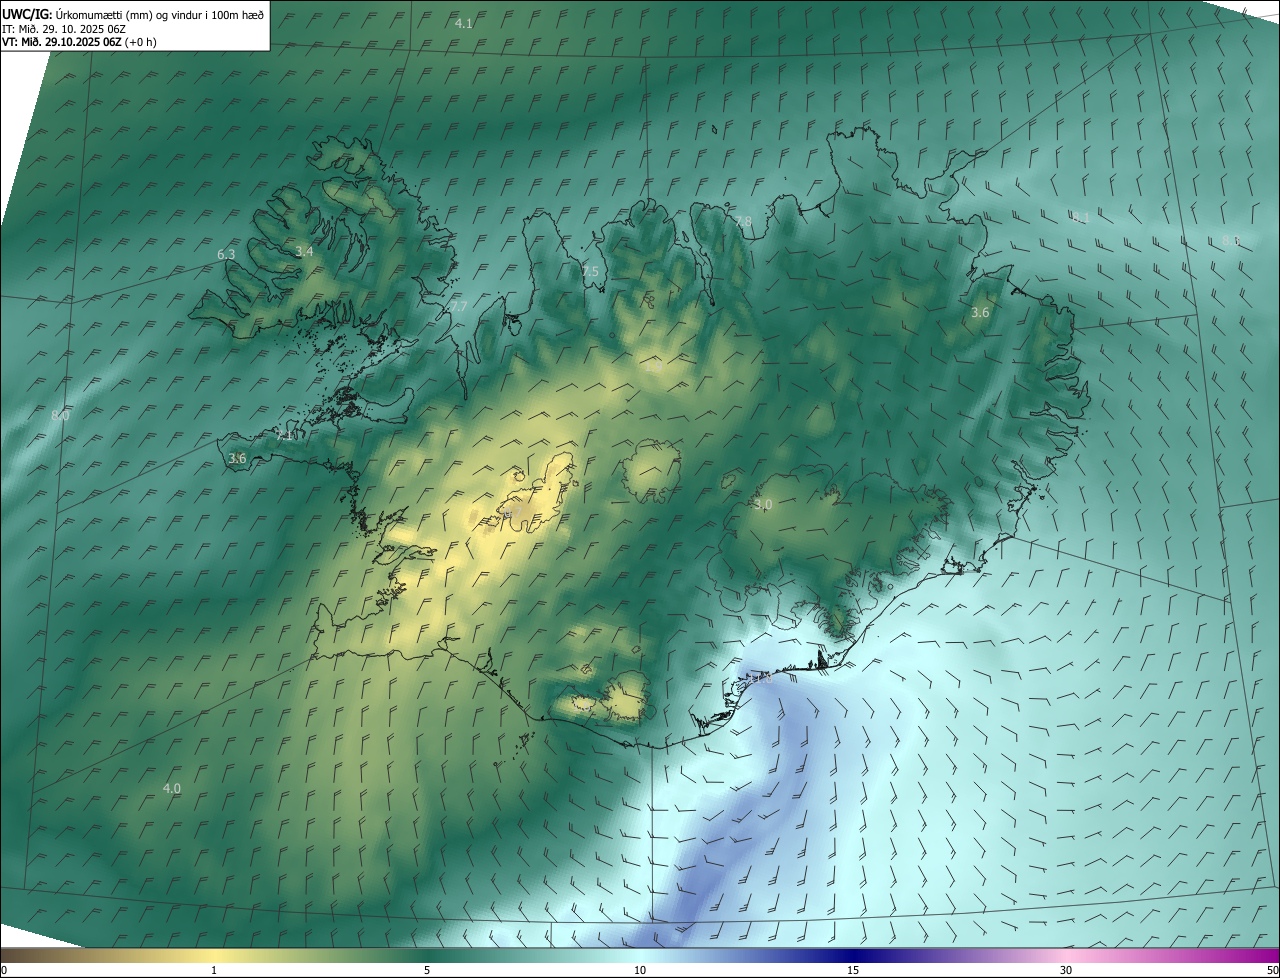The height and width of the screenshot is (978, 1280).
Task: Click the colorbar tick labeled 1
Action: click(214, 970)
